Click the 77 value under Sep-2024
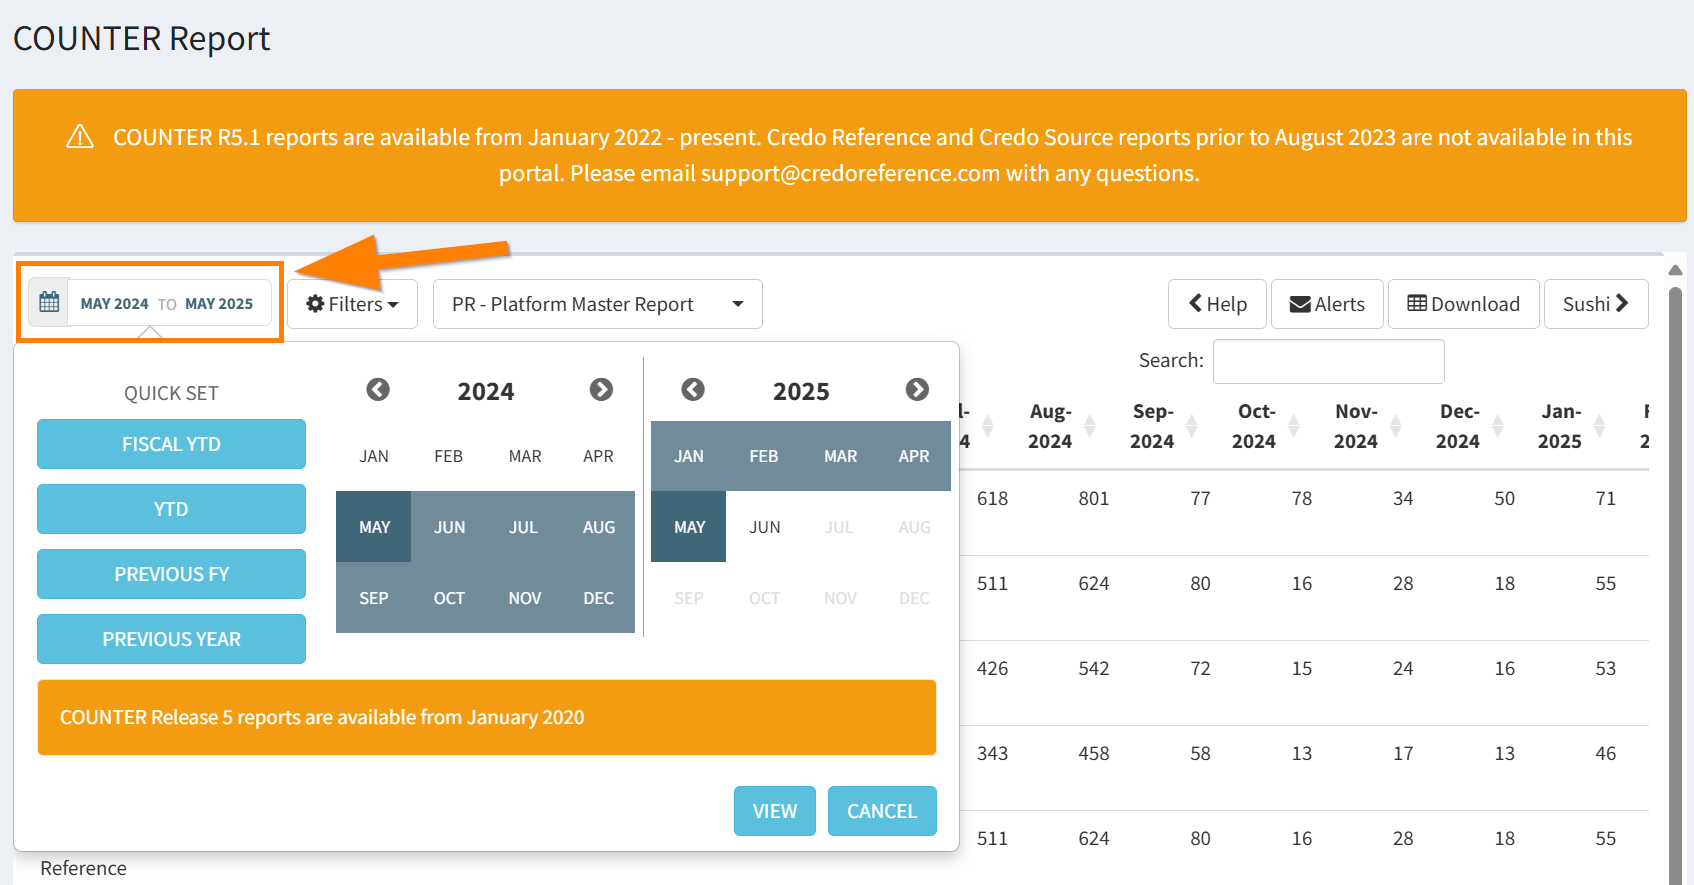The width and height of the screenshot is (1694, 885). coord(1200,498)
